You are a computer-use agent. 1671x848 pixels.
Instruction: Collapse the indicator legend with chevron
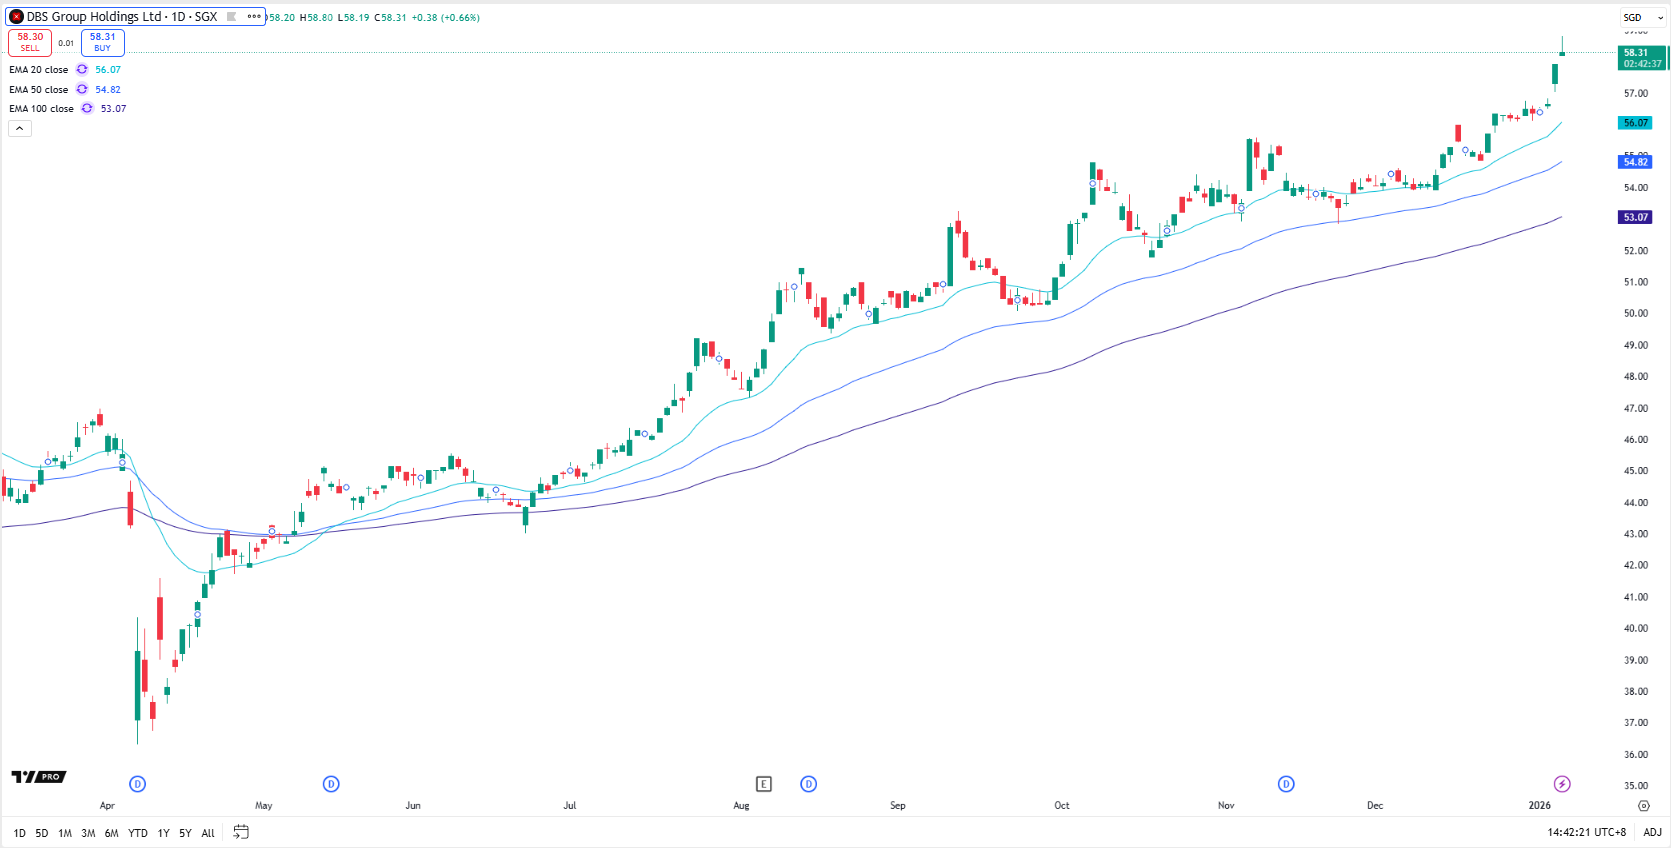pos(20,128)
